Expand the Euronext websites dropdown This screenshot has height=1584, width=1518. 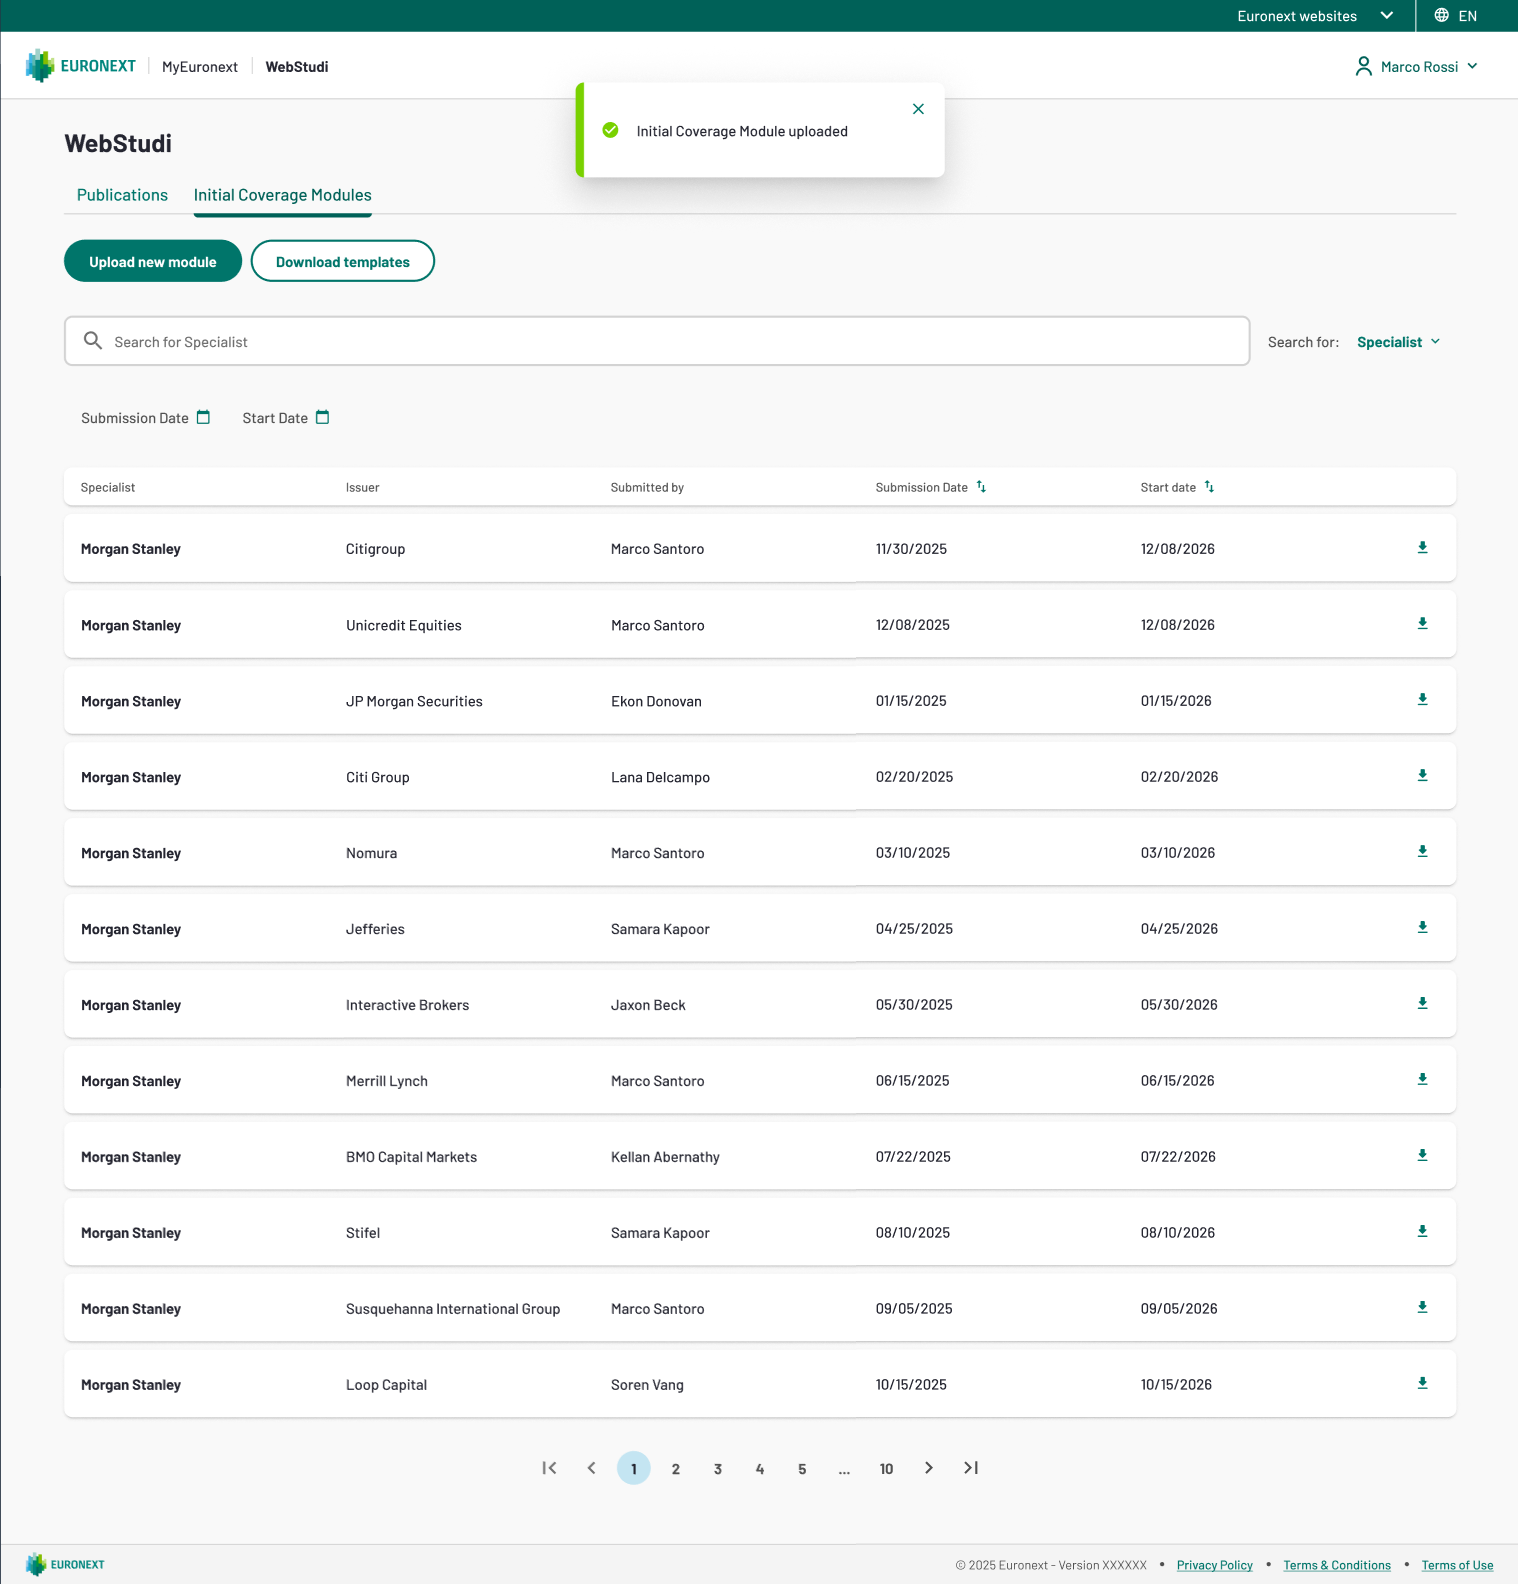click(1315, 16)
